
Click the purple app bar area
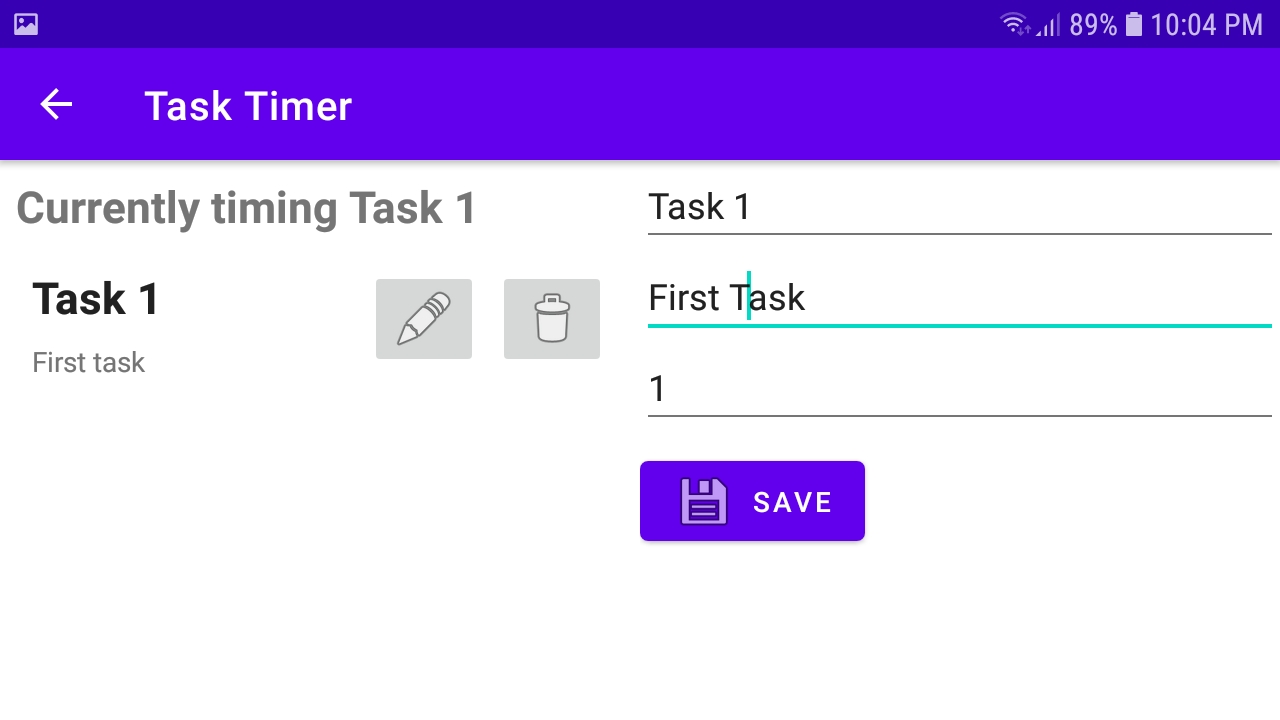coord(700,104)
